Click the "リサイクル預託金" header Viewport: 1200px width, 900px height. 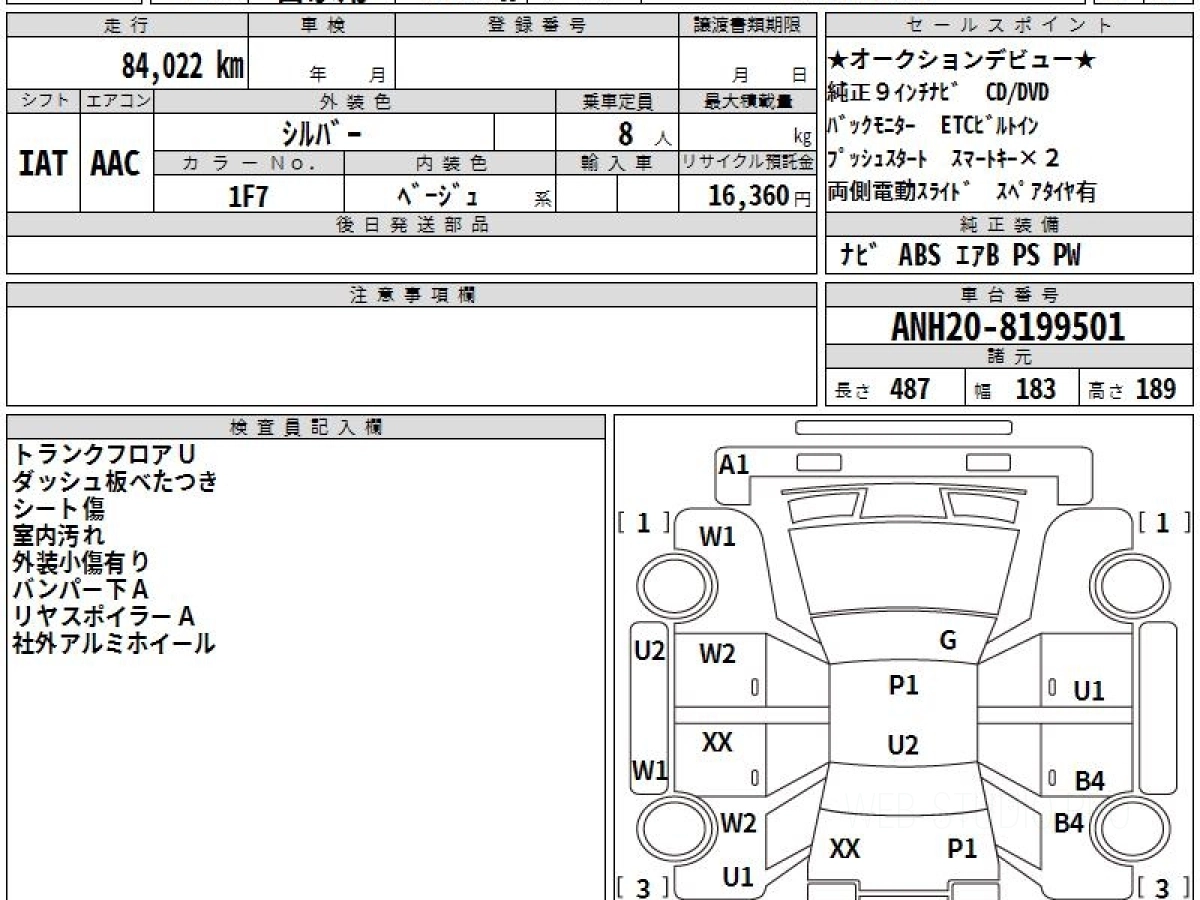[748, 161]
